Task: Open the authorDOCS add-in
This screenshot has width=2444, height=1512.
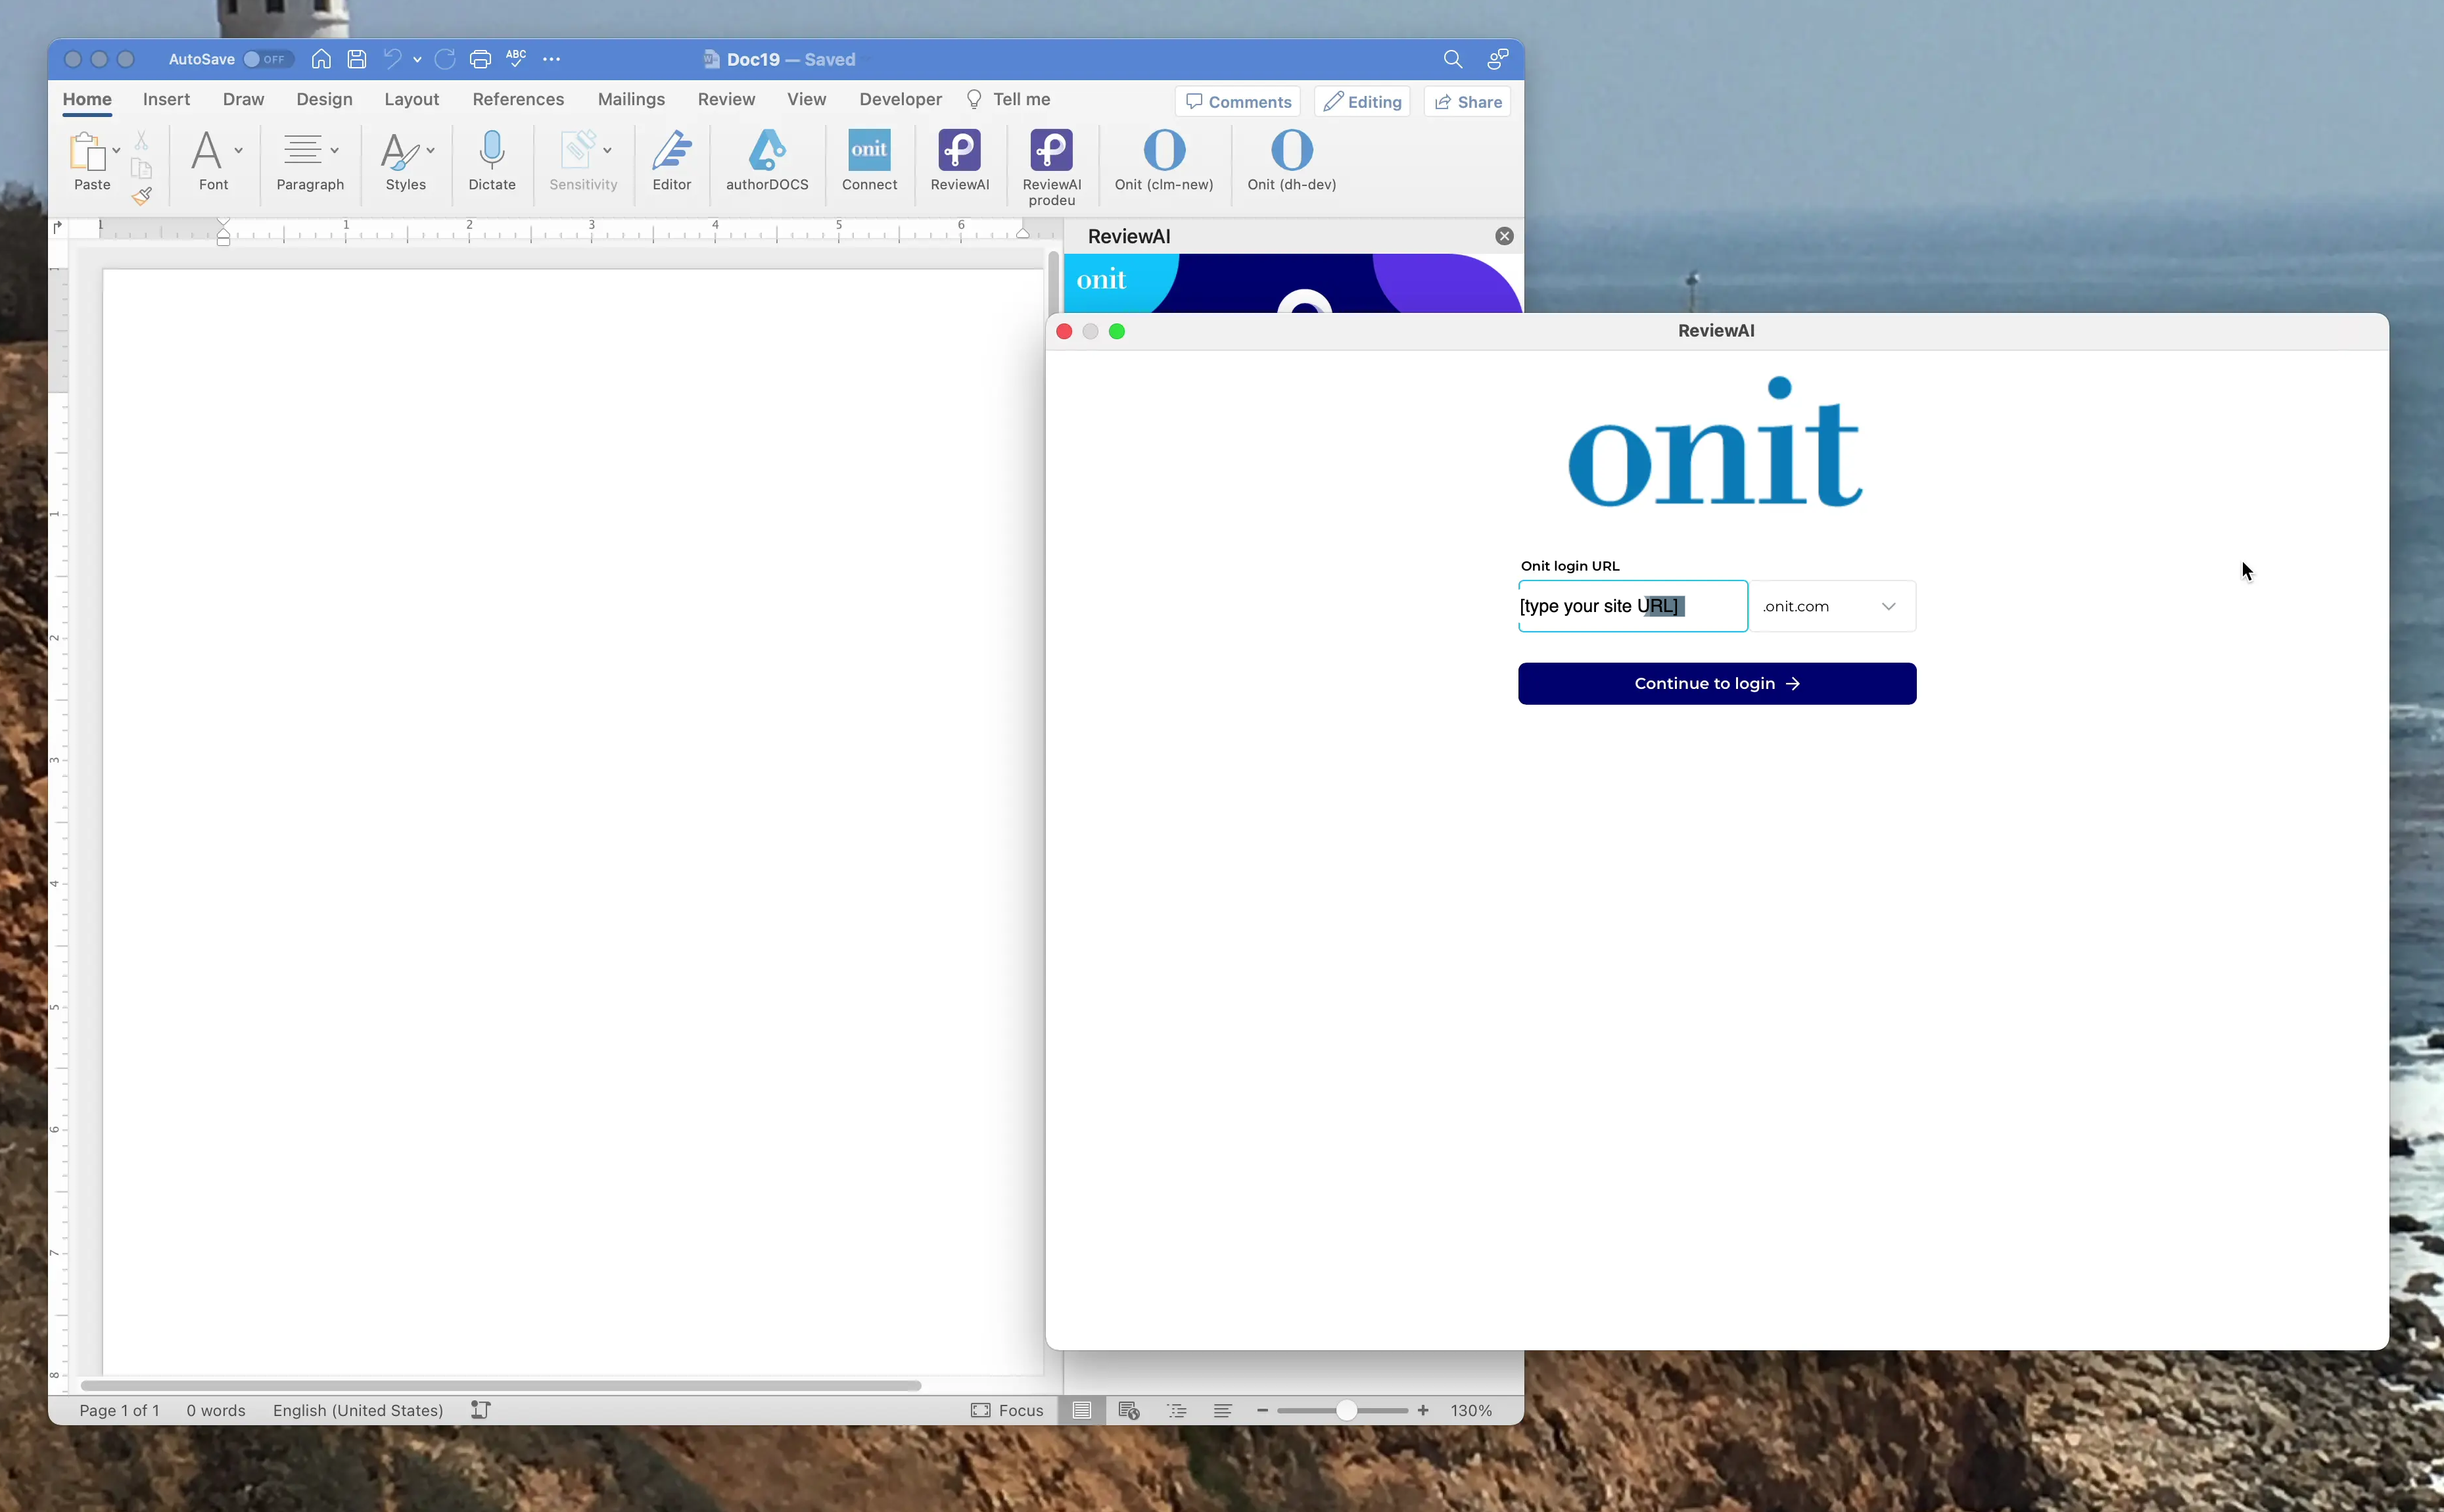Action: (767, 160)
